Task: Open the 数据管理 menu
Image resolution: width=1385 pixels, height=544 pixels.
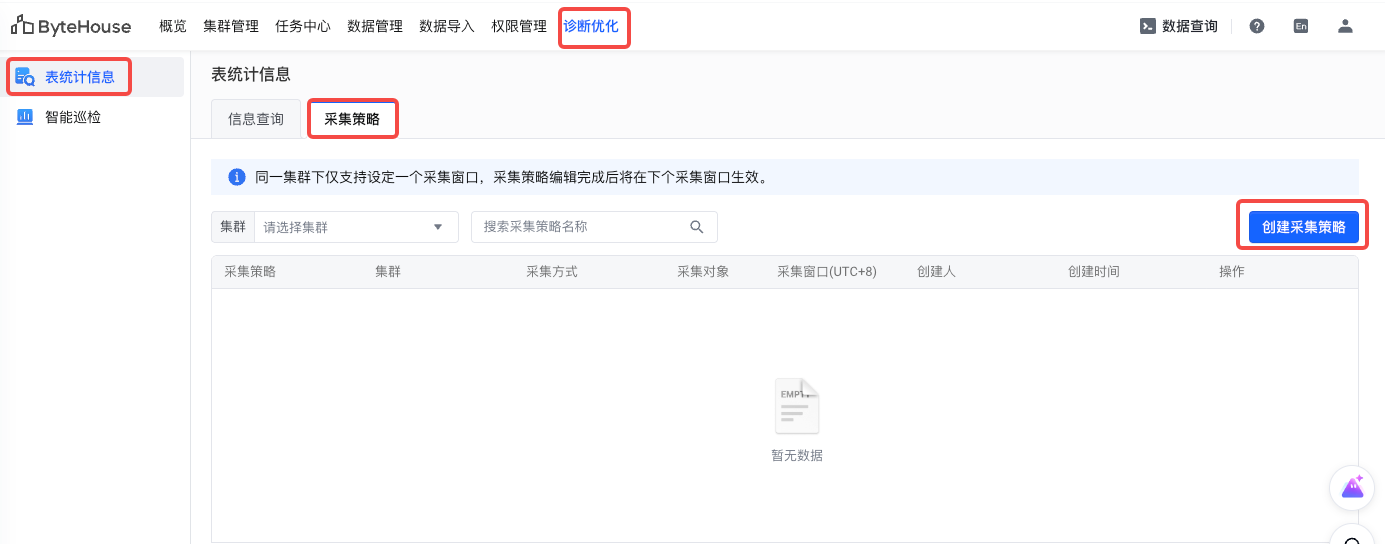Action: coord(375,27)
